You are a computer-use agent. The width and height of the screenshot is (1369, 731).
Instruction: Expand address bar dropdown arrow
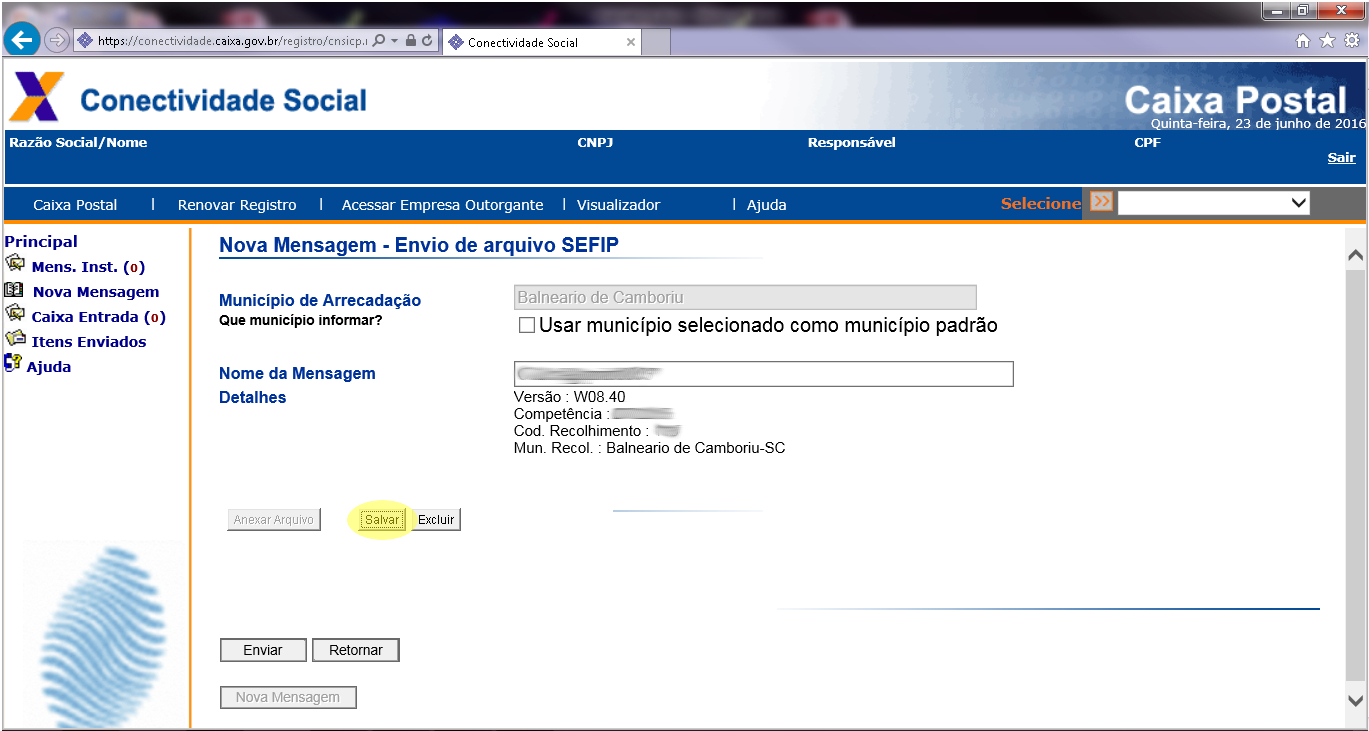click(395, 41)
